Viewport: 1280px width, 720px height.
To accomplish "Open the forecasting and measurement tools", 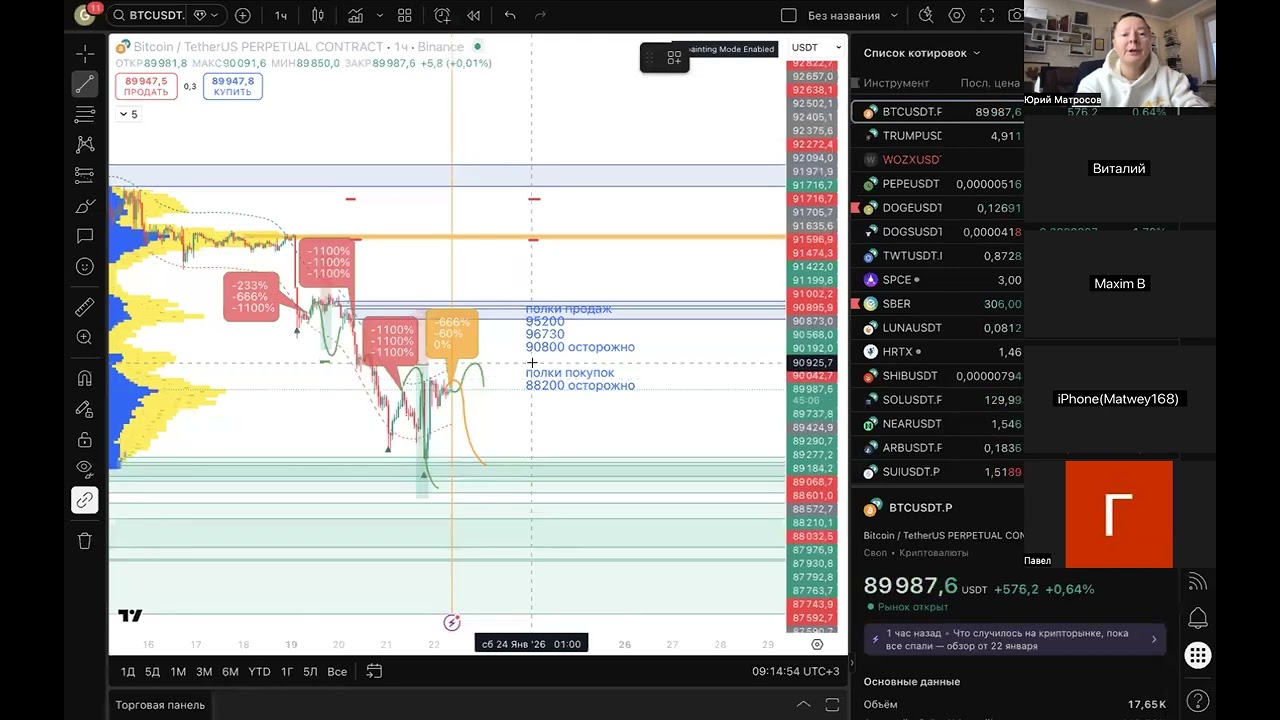I will tap(85, 175).
